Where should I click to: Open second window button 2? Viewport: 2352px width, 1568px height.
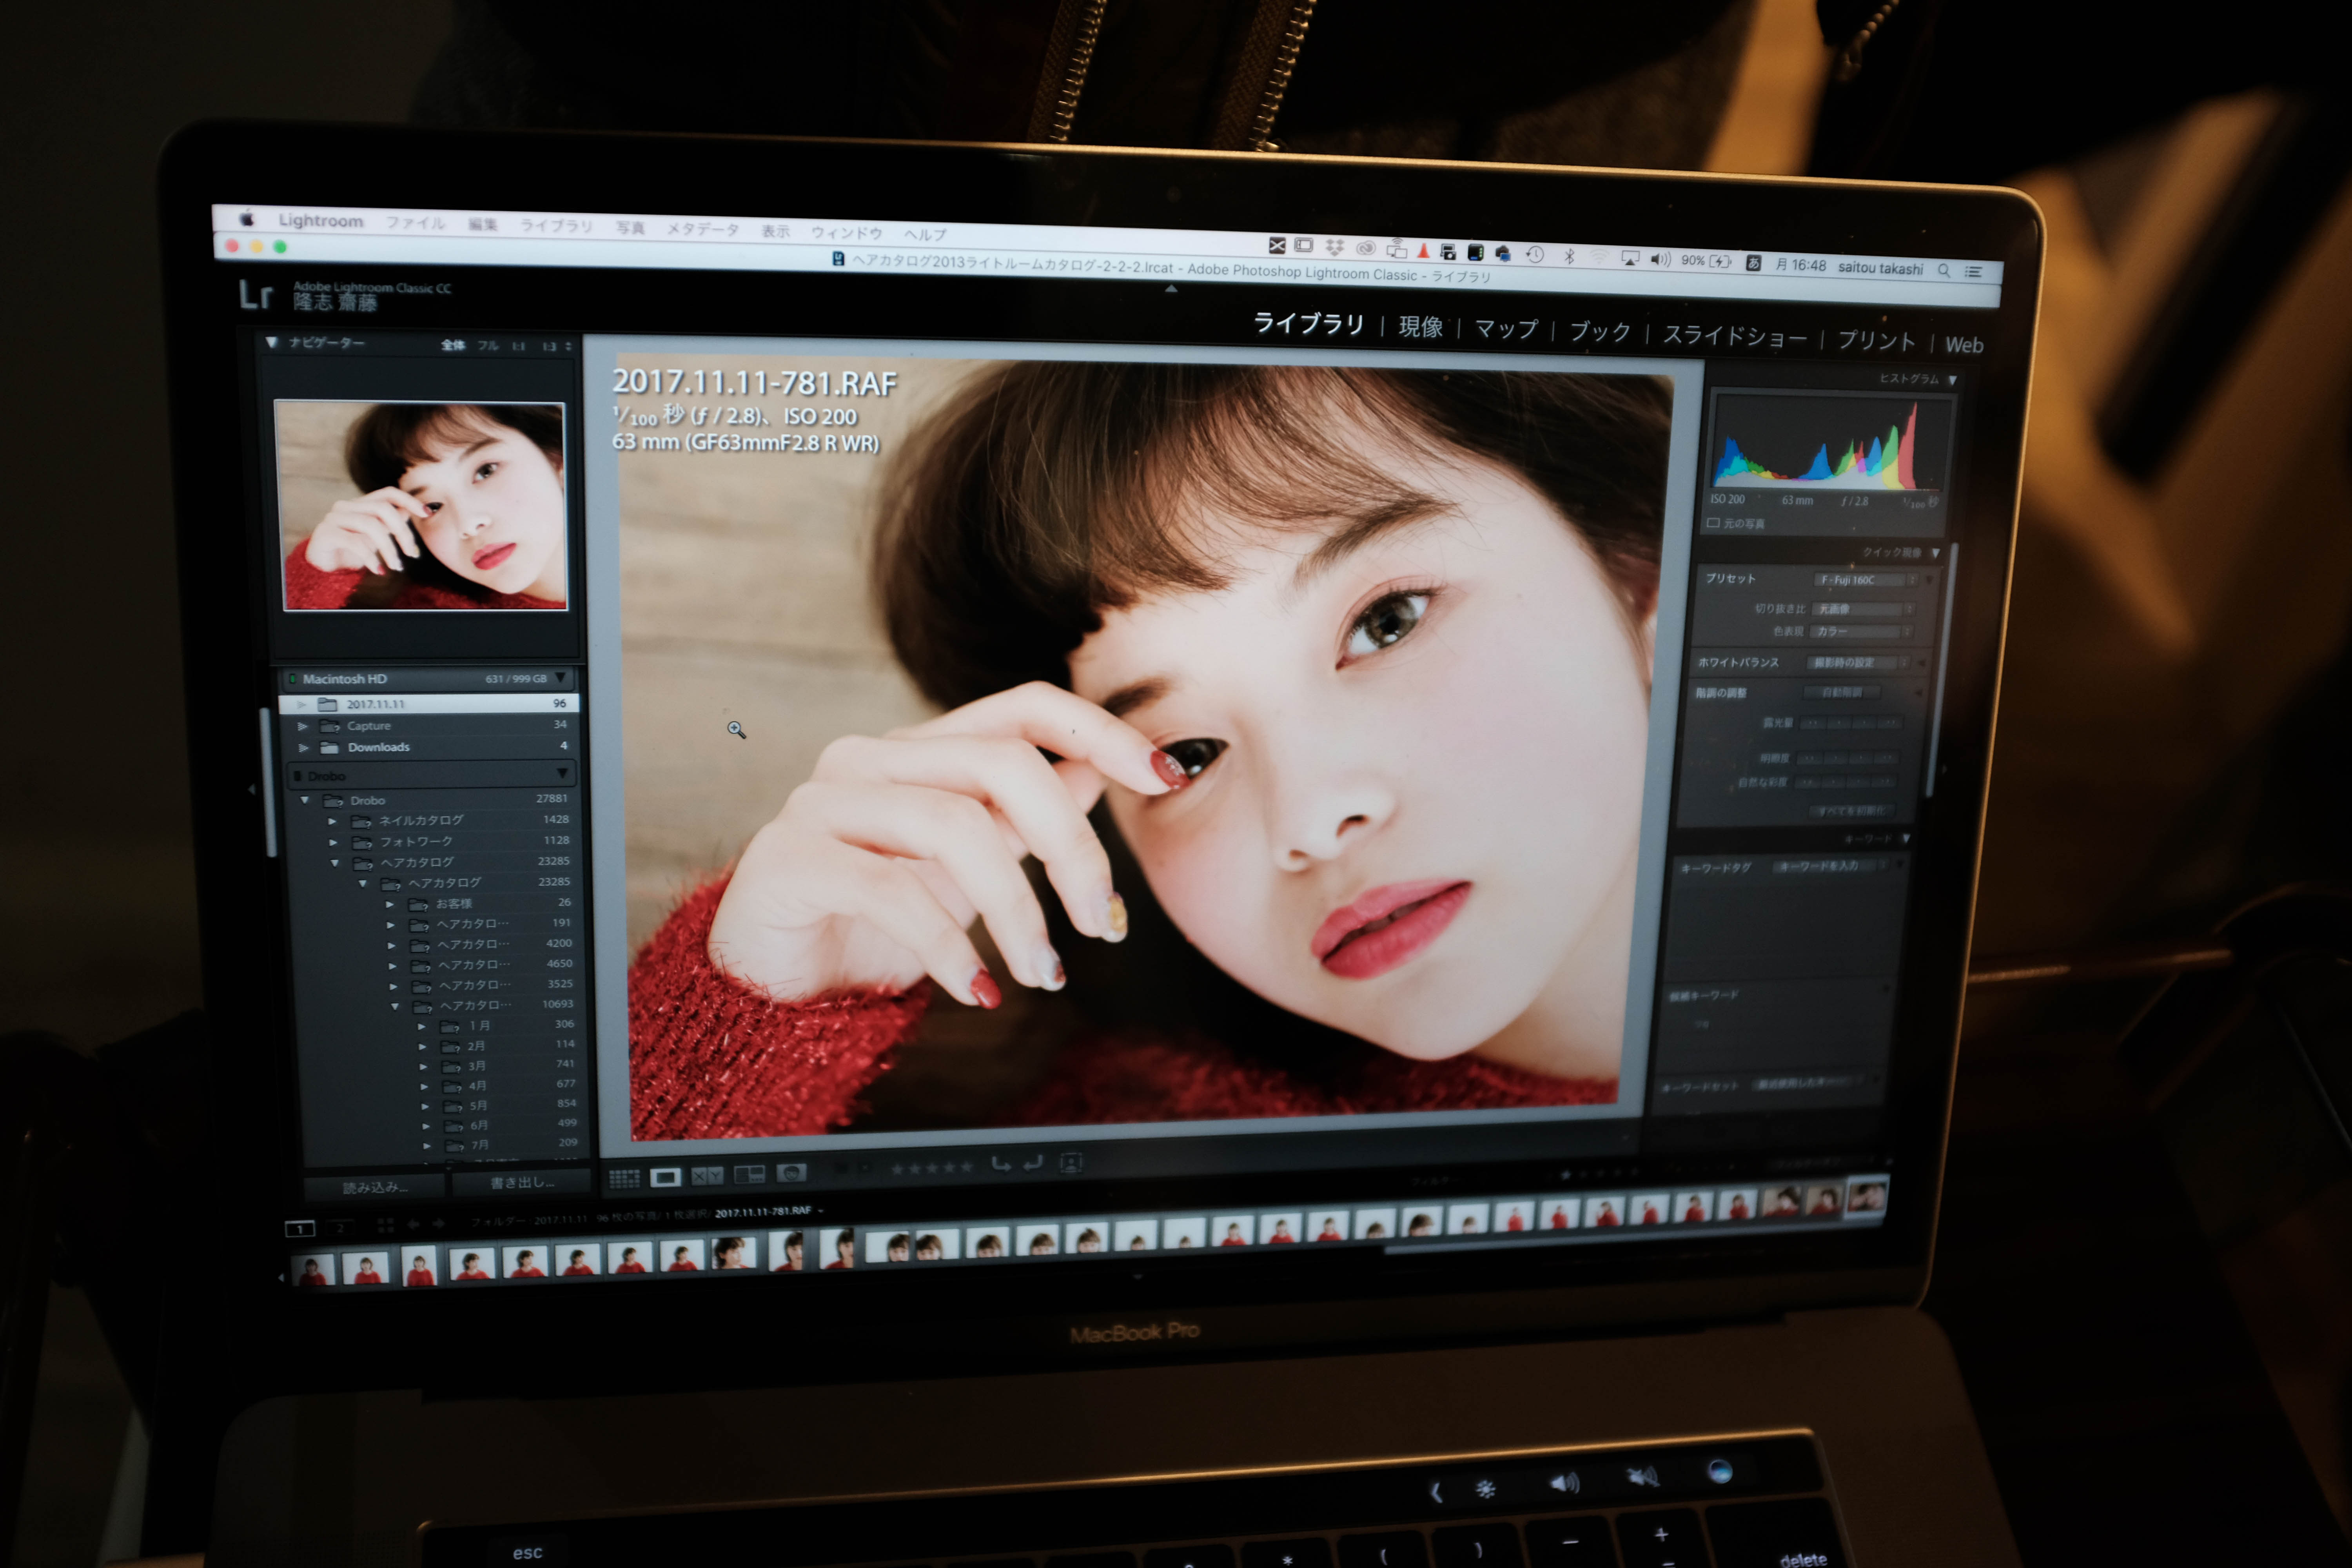[x=340, y=1228]
